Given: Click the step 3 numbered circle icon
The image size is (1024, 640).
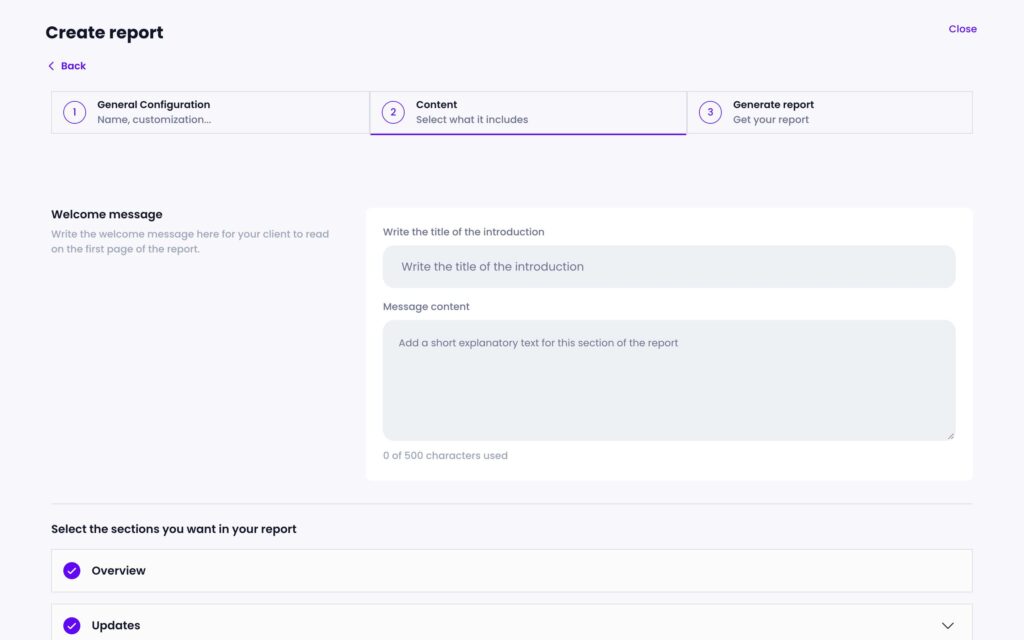Looking at the screenshot, I should point(710,112).
